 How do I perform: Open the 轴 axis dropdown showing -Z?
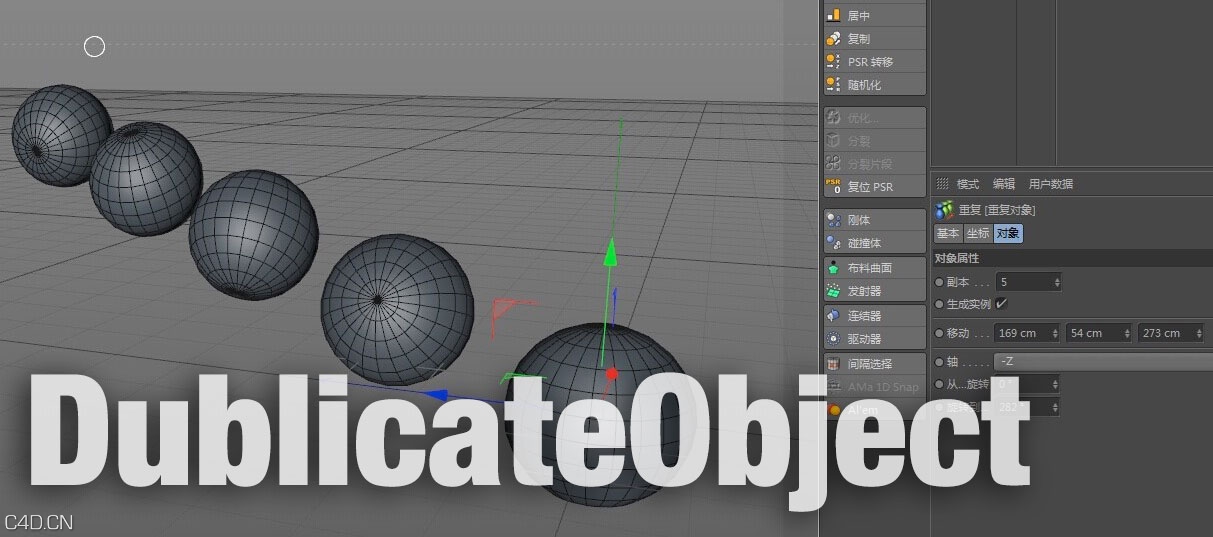[1103, 361]
